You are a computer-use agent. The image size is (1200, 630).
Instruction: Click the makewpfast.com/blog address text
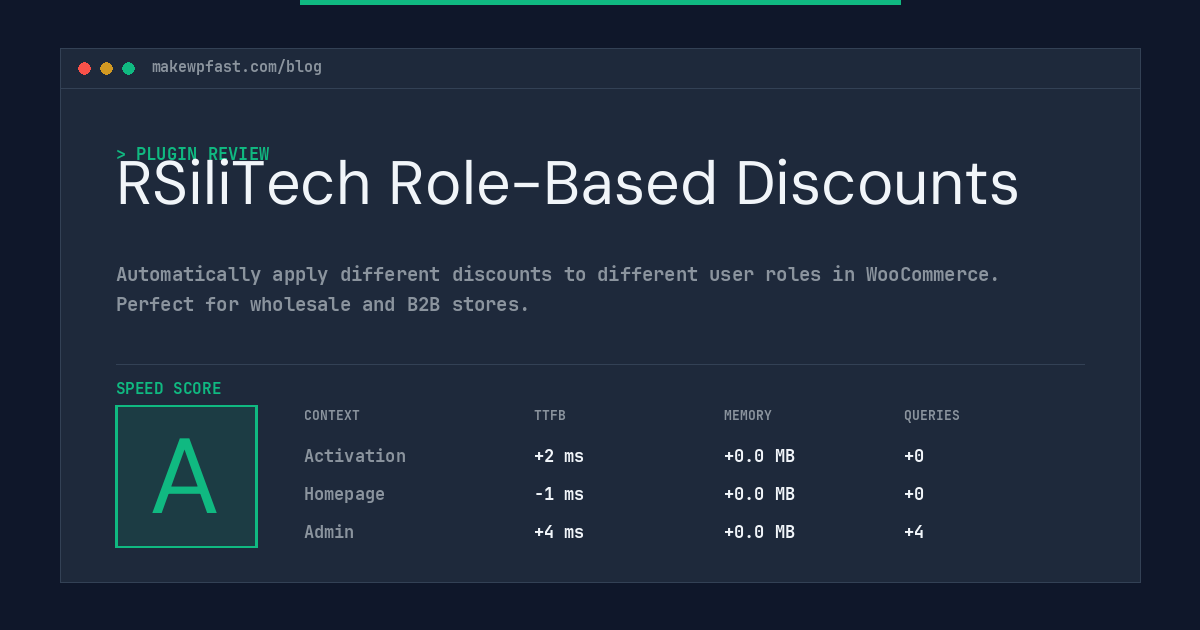[x=237, y=67]
